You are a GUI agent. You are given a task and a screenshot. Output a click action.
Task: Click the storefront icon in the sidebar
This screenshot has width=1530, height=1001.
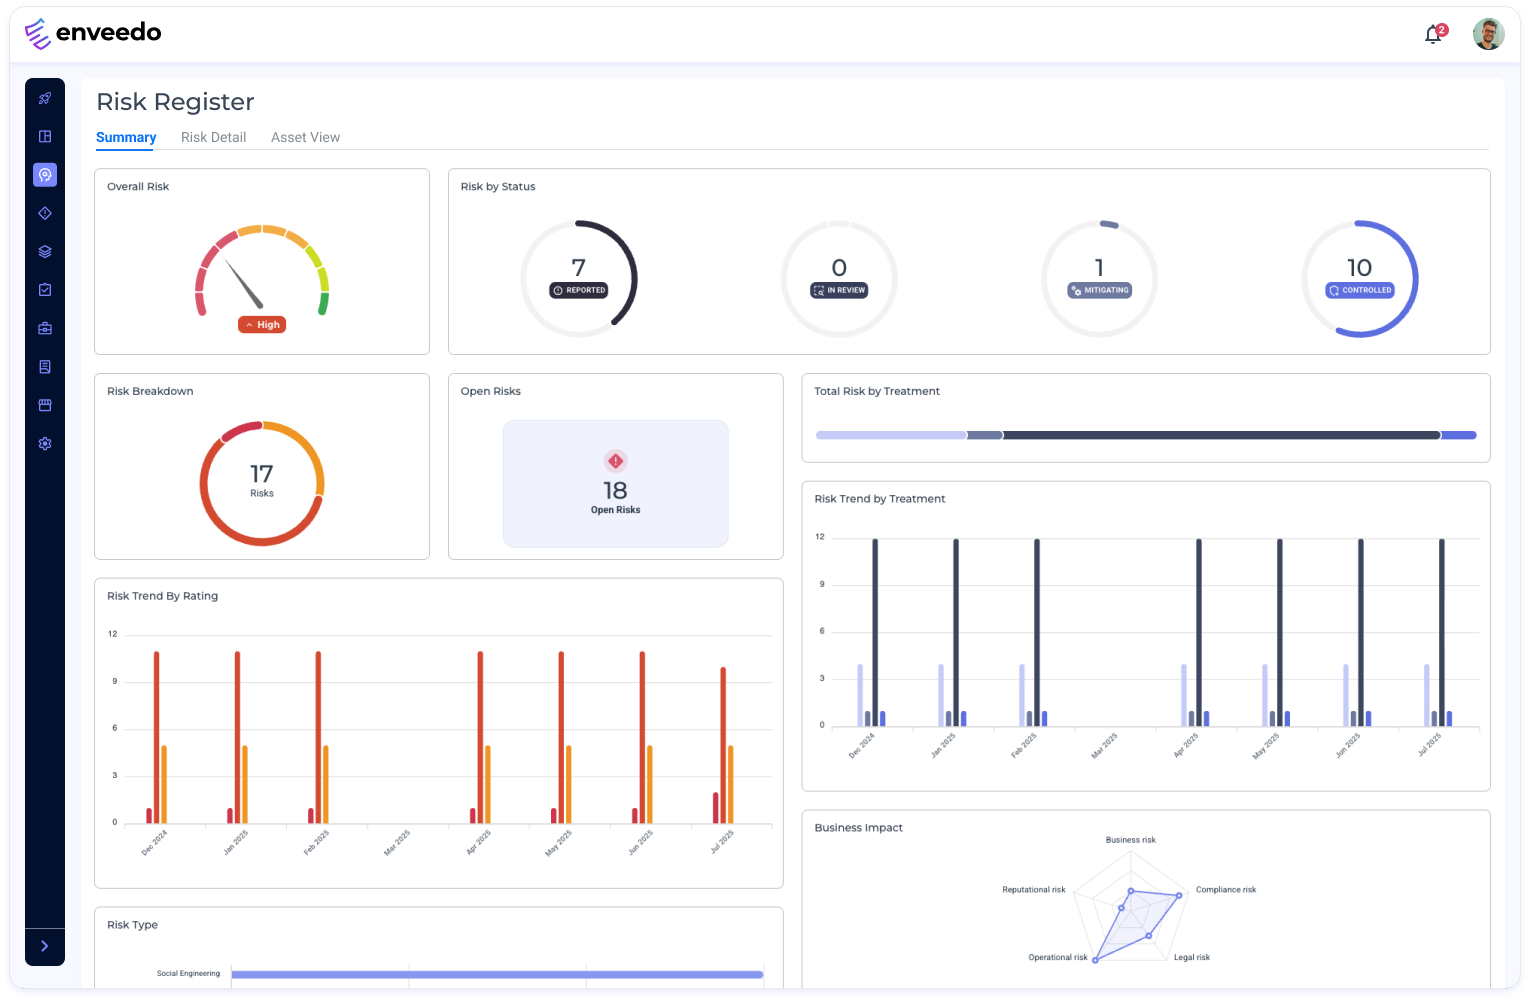(x=45, y=405)
